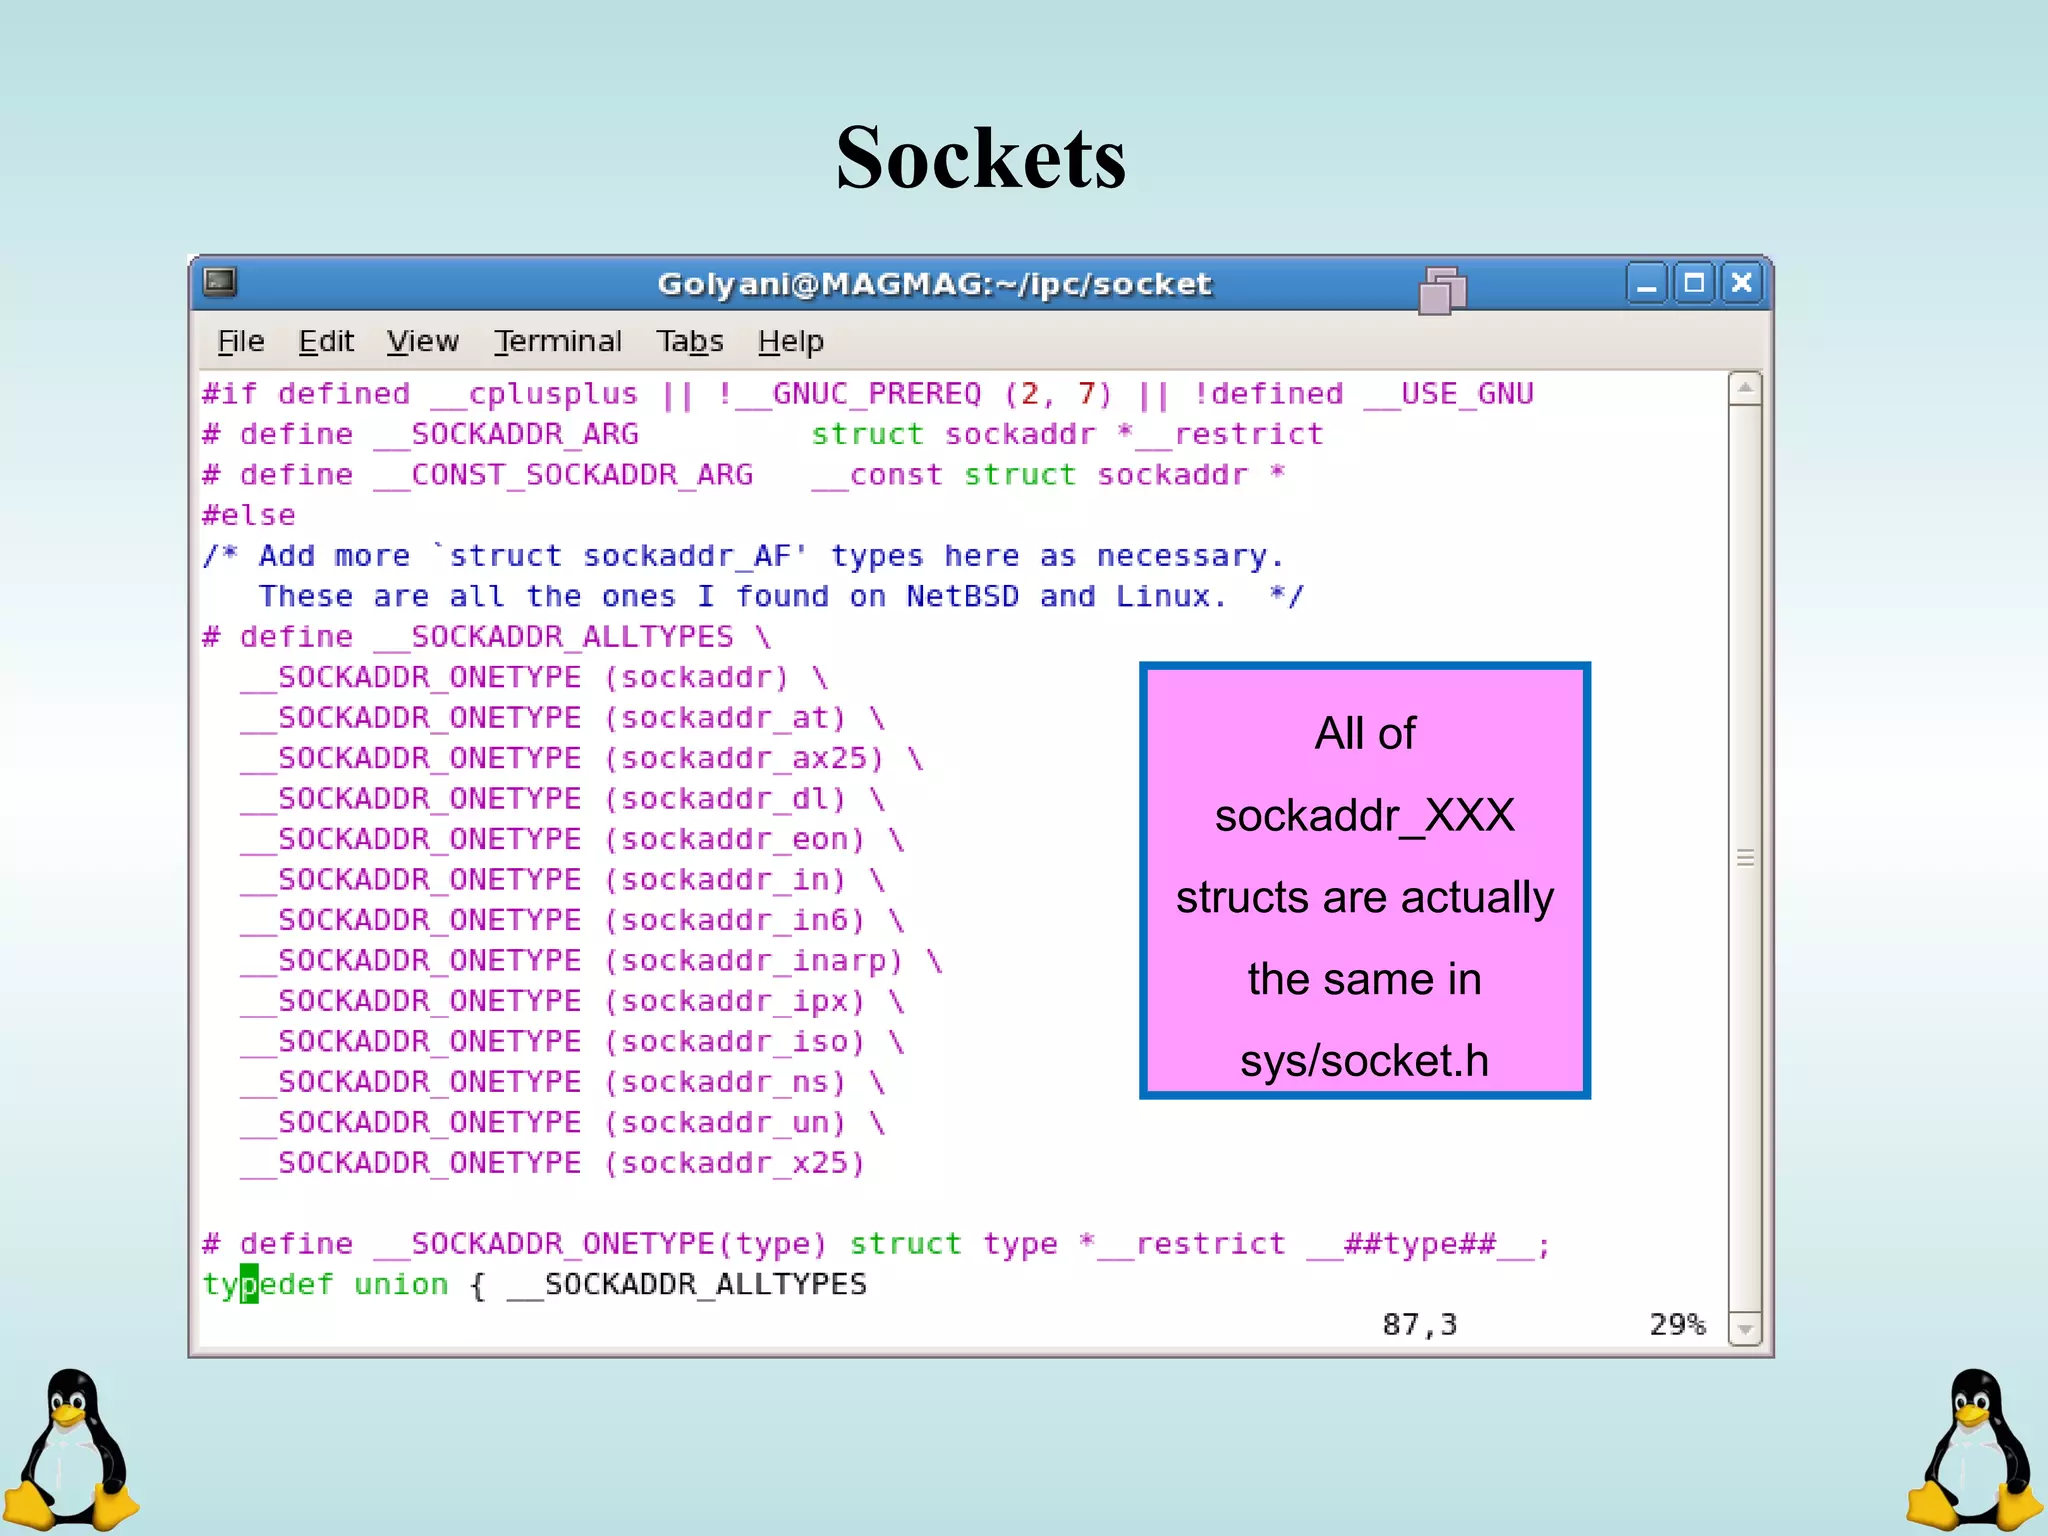This screenshot has width=2048, height=1536.
Task: Close the terminal window
Action: tap(1741, 284)
